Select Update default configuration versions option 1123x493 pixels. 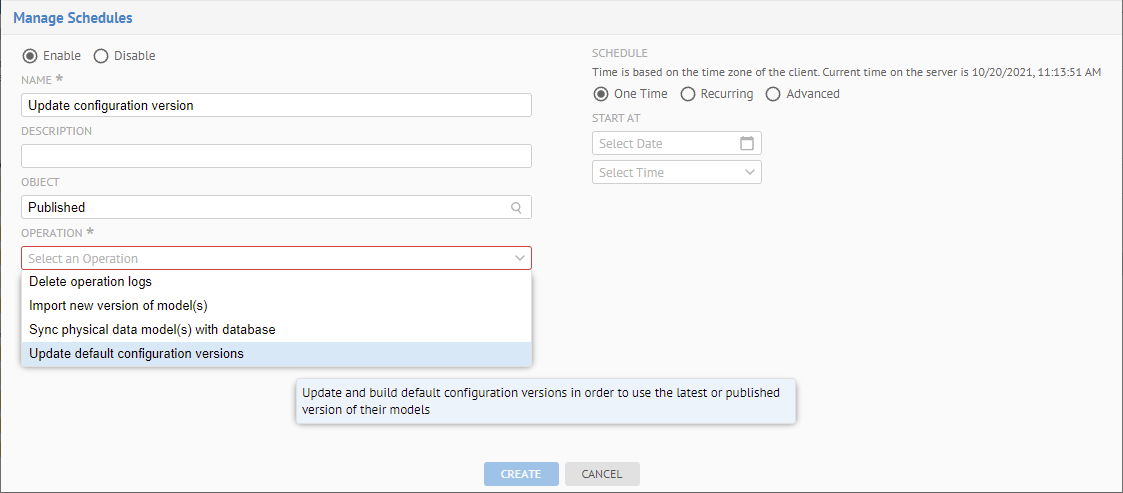136,354
